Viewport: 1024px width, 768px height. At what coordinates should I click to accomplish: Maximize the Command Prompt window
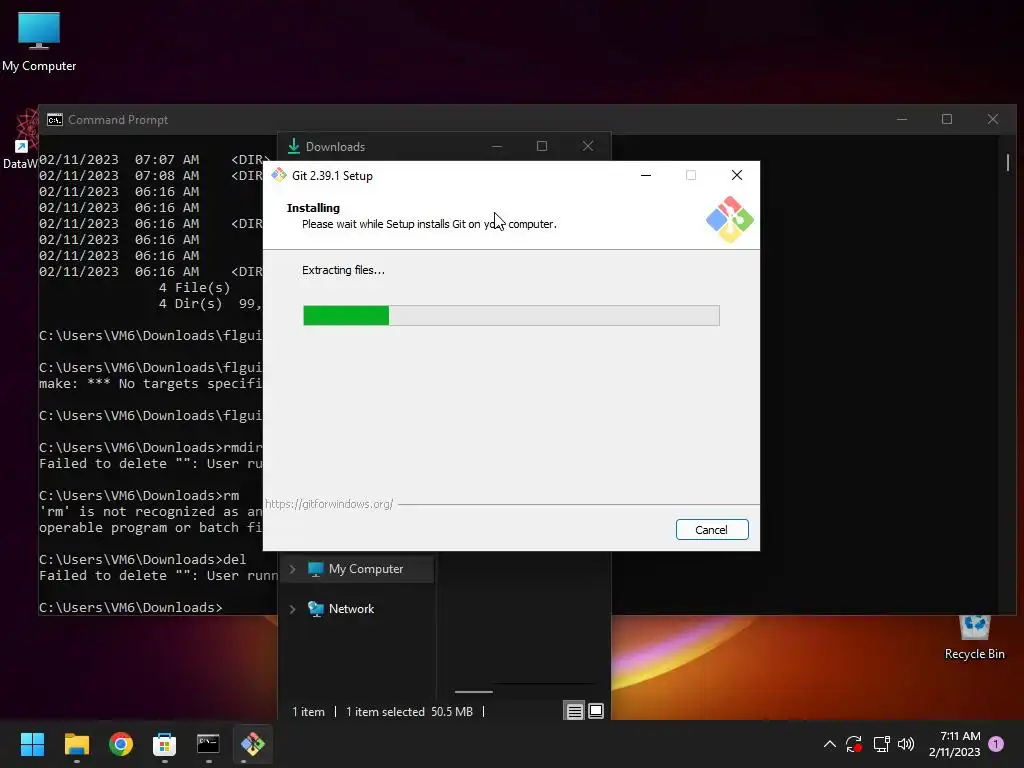947,120
